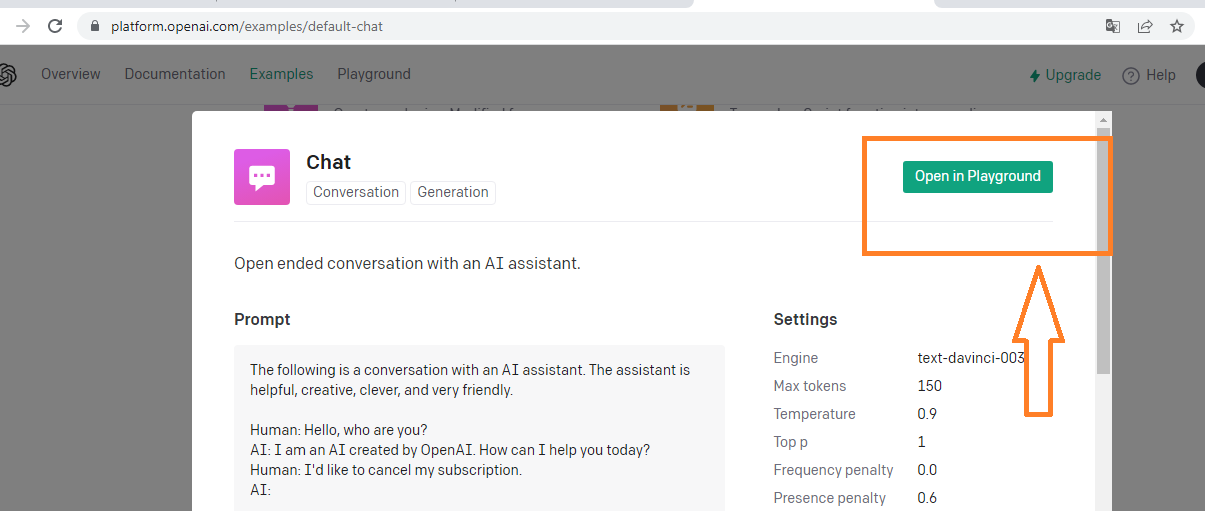This screenshot has height=511, width=1205.
Task: Click the translate page icon
Action: click(x=1112, y=26)
